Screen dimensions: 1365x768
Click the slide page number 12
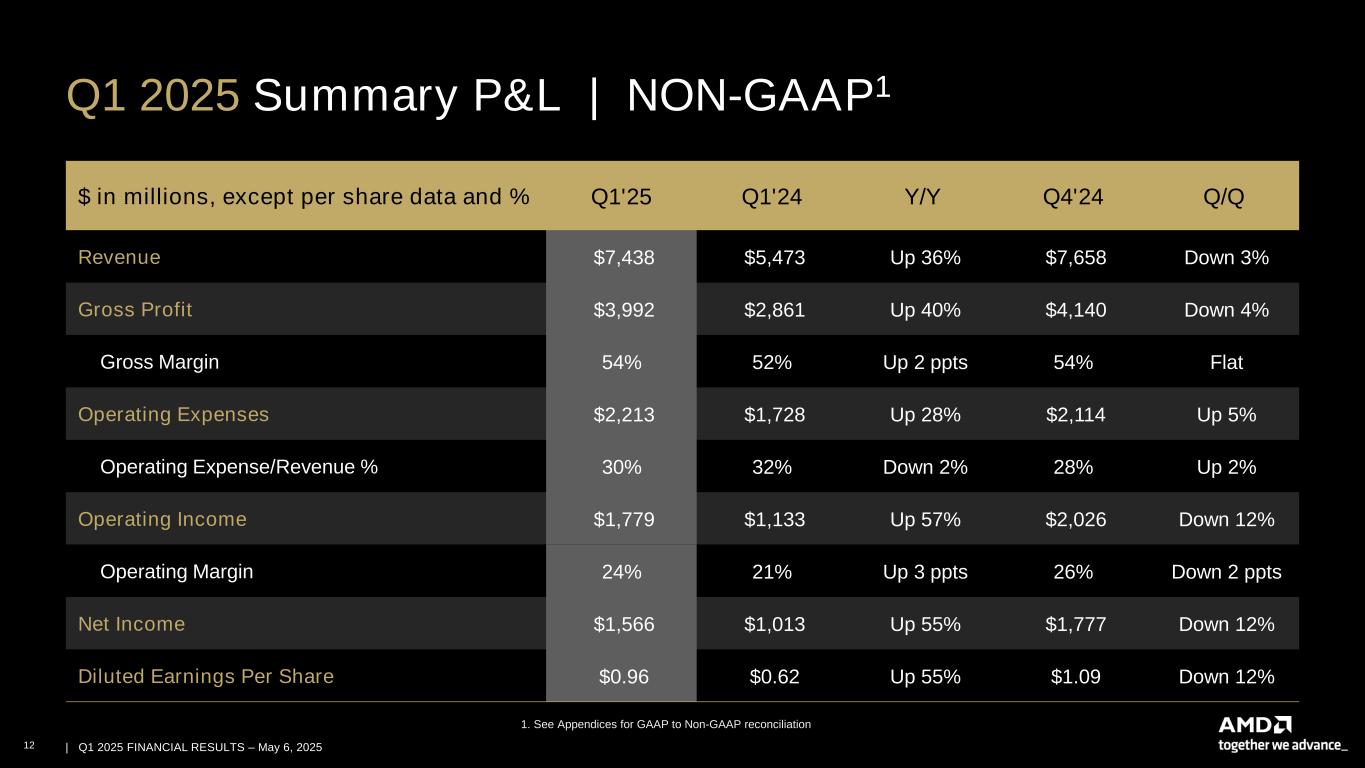[x=30, y=747]
